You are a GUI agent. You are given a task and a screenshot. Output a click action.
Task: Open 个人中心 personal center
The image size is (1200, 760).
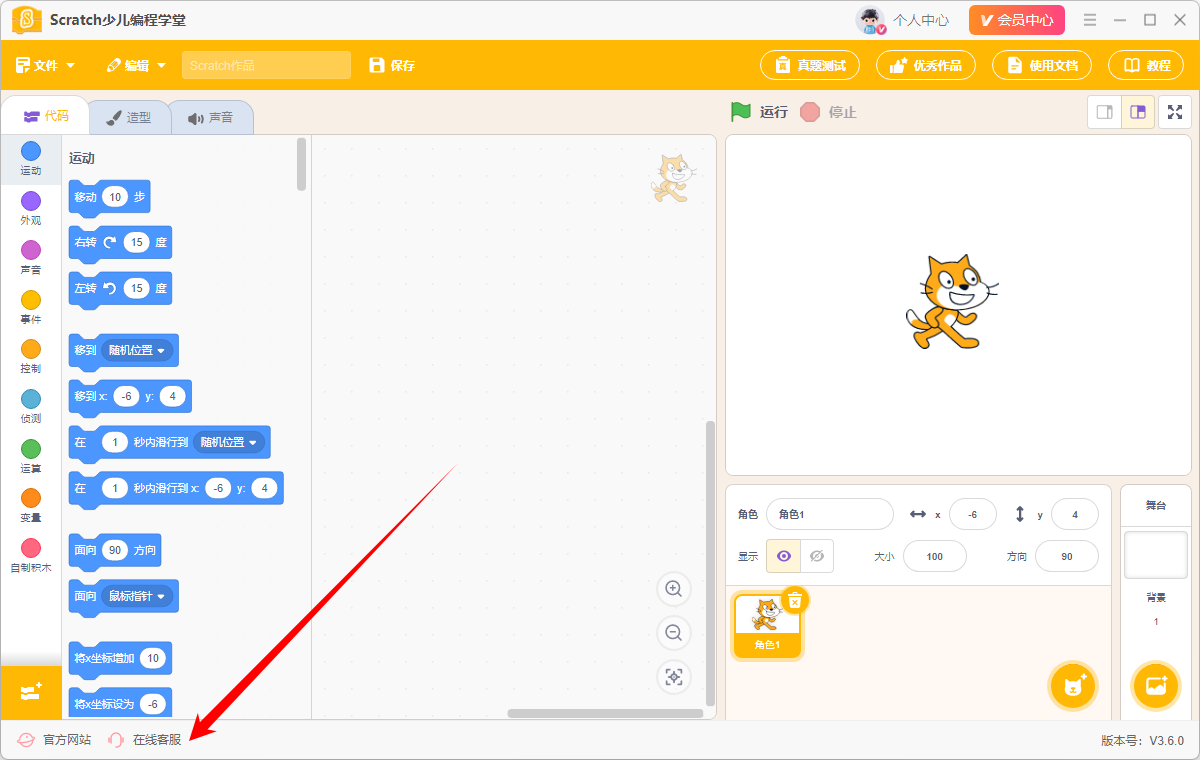921,20
